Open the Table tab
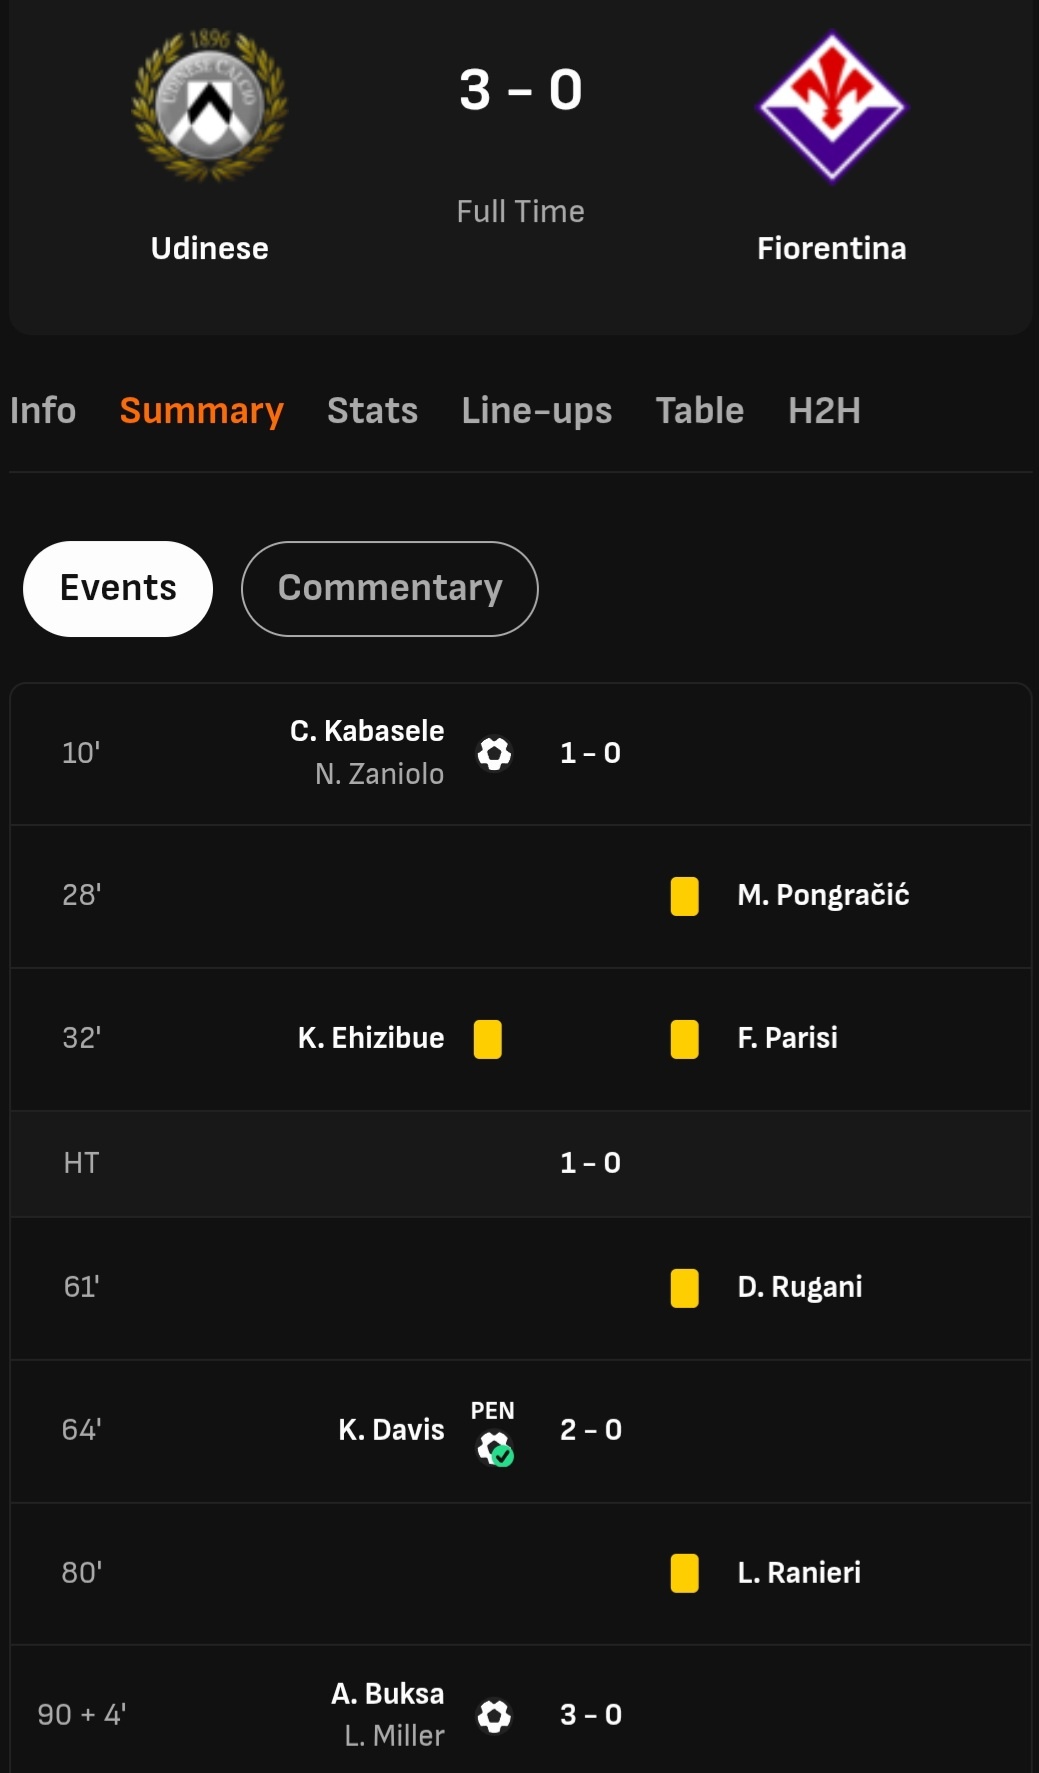The image size is (1039, 1773). 699,411
